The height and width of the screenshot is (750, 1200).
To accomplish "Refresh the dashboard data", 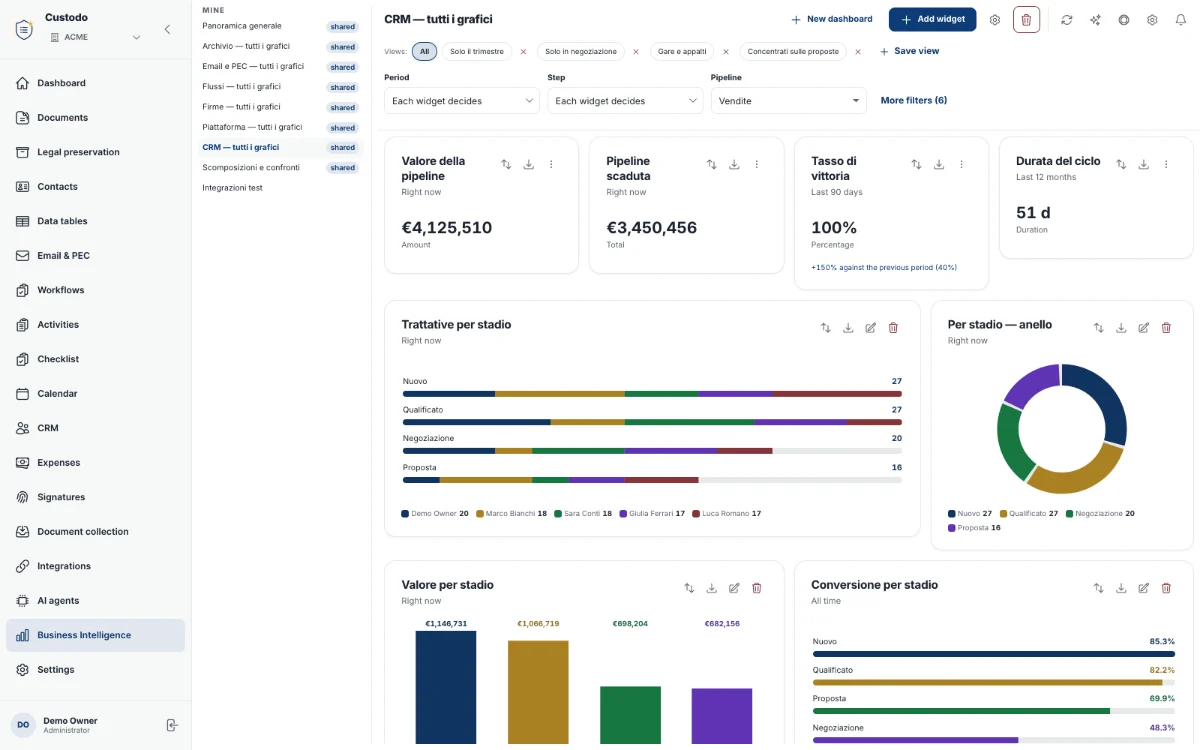I will pos(1067,19).
